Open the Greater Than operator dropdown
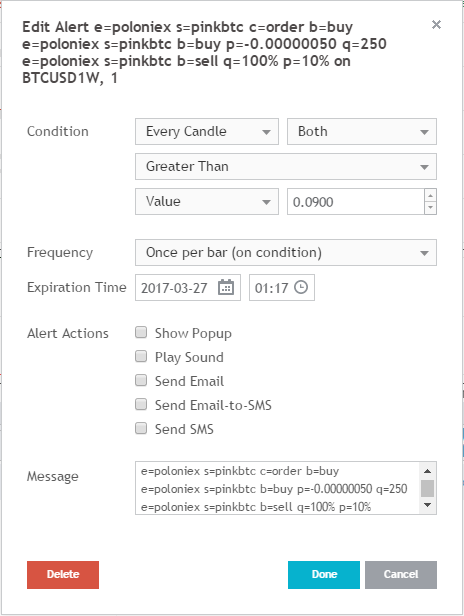 [x=286, y=167]
